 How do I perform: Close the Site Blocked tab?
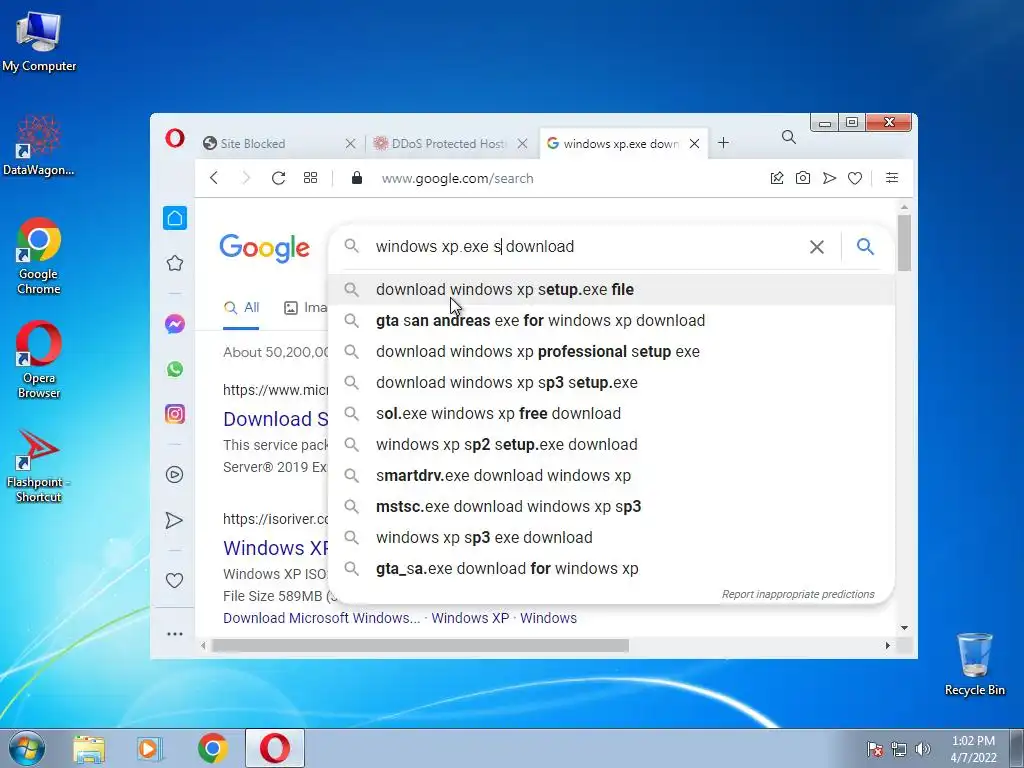pyautogui.click(x=351, y=144)
